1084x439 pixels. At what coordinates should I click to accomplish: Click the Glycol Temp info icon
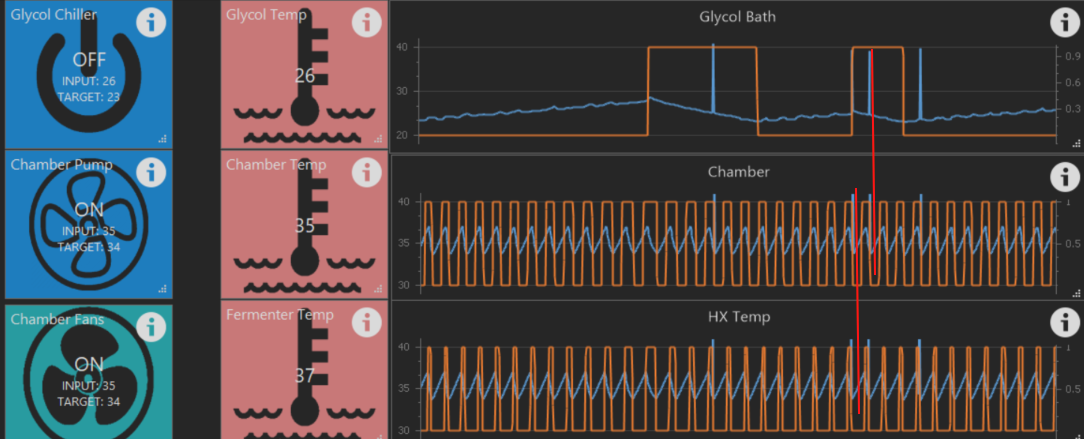pyautogui.click(x=367, y=22)
